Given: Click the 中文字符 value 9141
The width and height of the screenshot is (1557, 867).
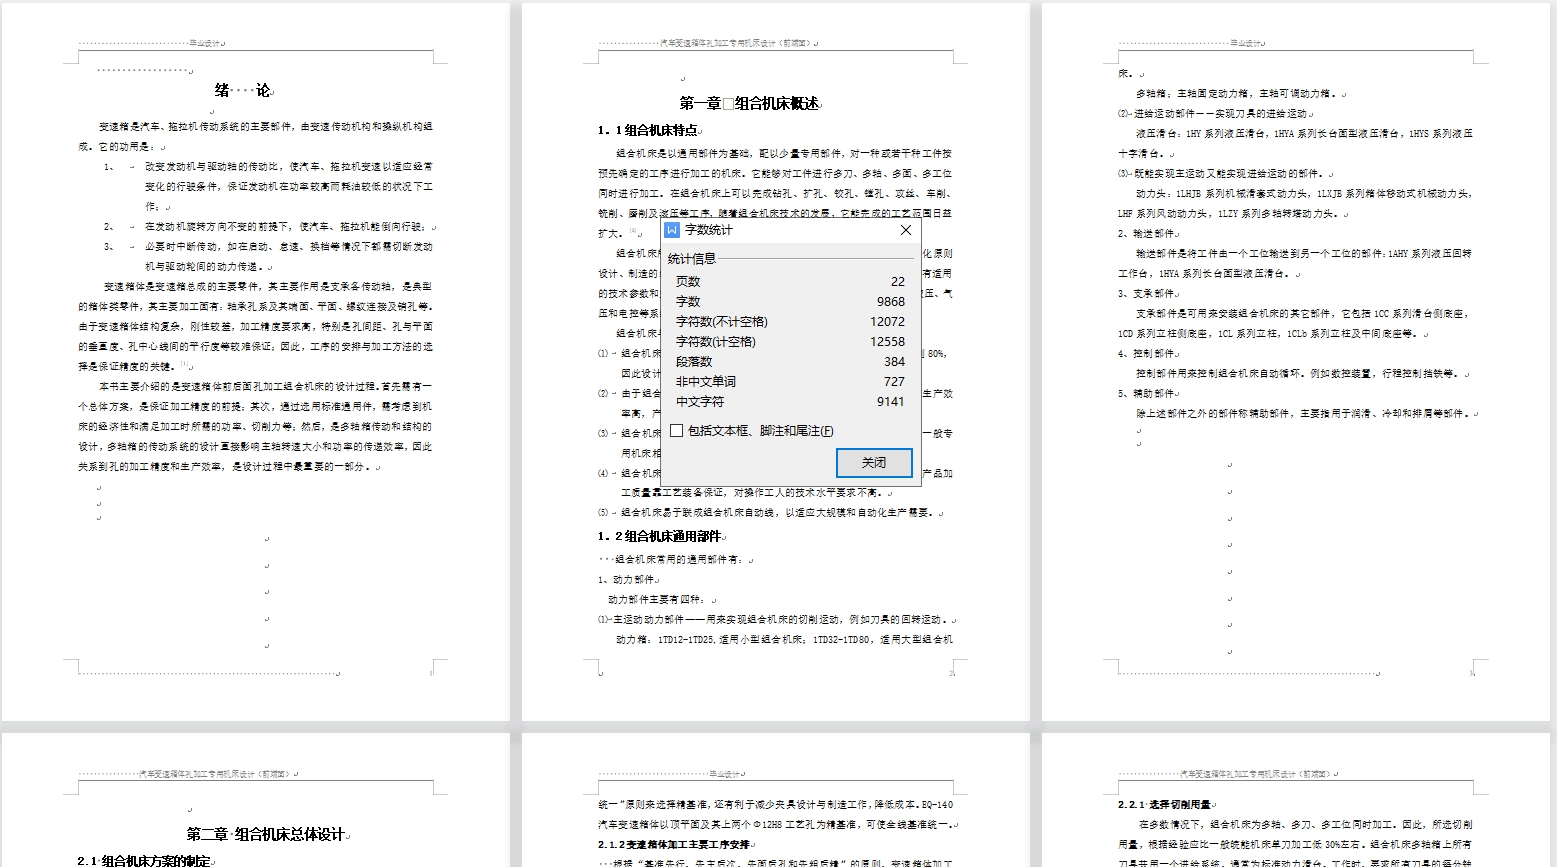Looking at the screenshot, I should click(x=890, y=401).
